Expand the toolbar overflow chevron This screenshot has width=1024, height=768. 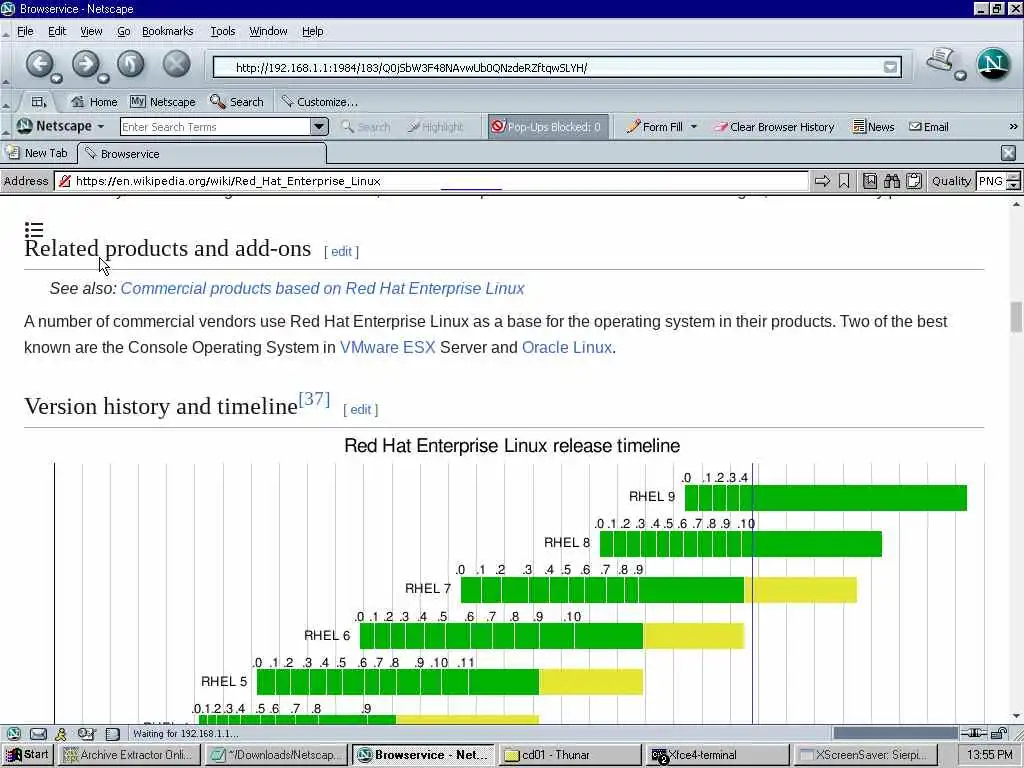point(1013,127)
